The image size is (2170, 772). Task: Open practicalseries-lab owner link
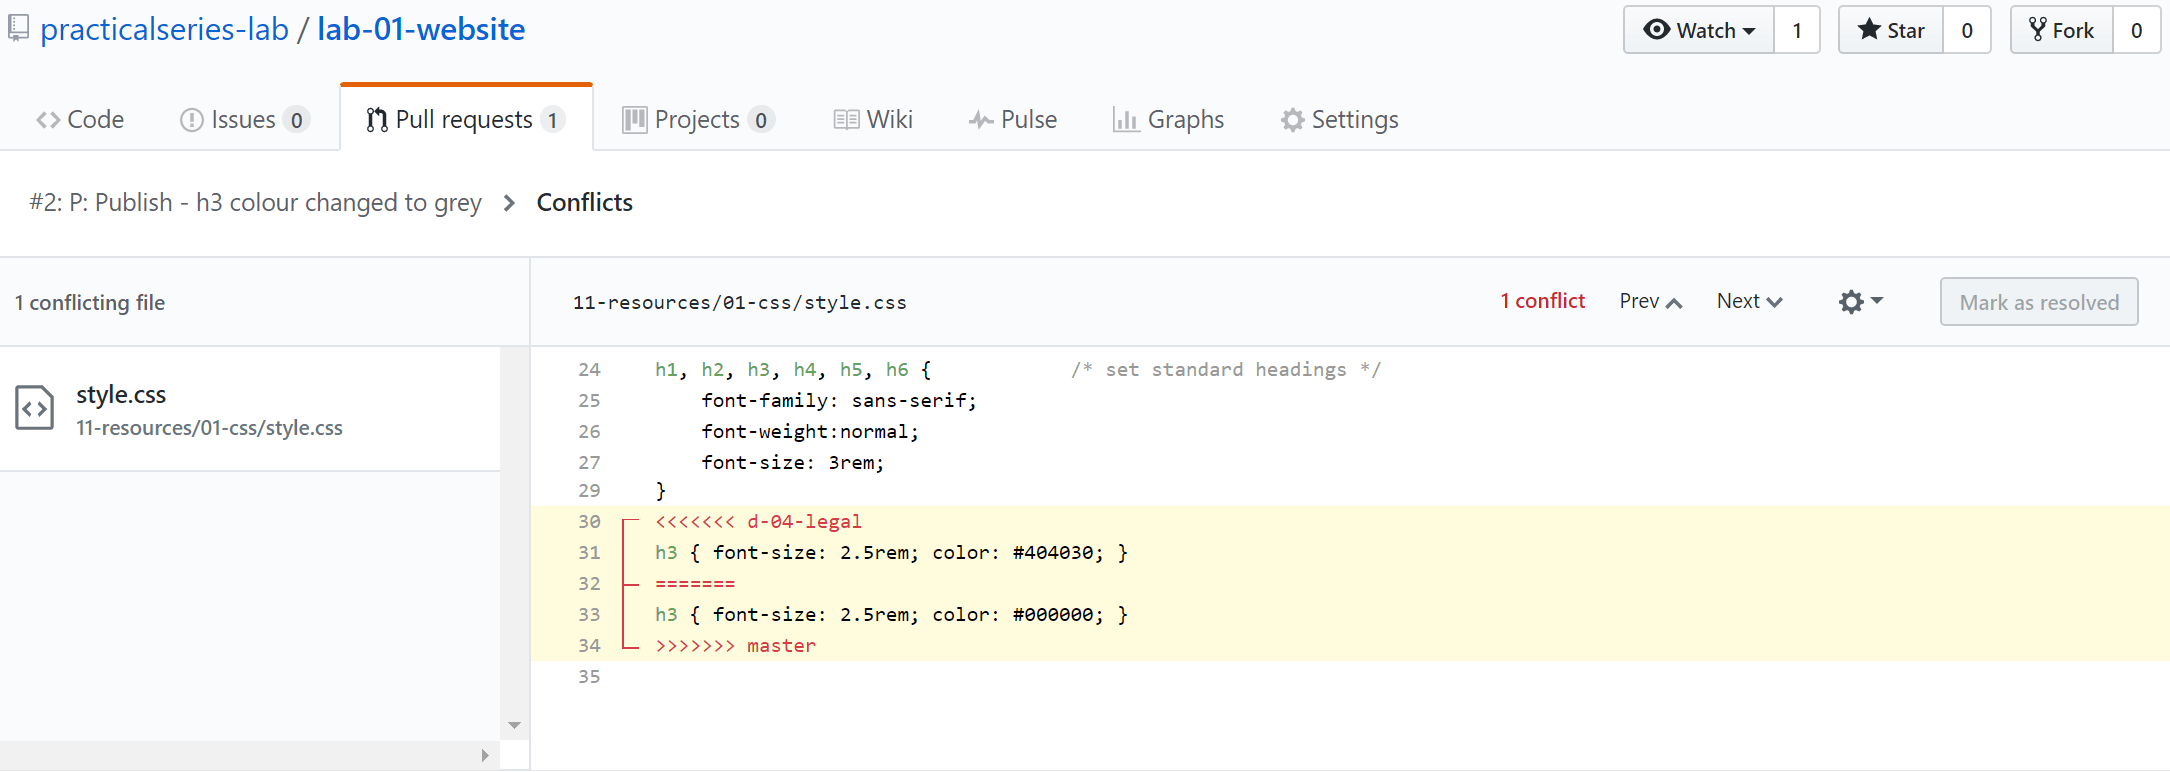(164, 29)
